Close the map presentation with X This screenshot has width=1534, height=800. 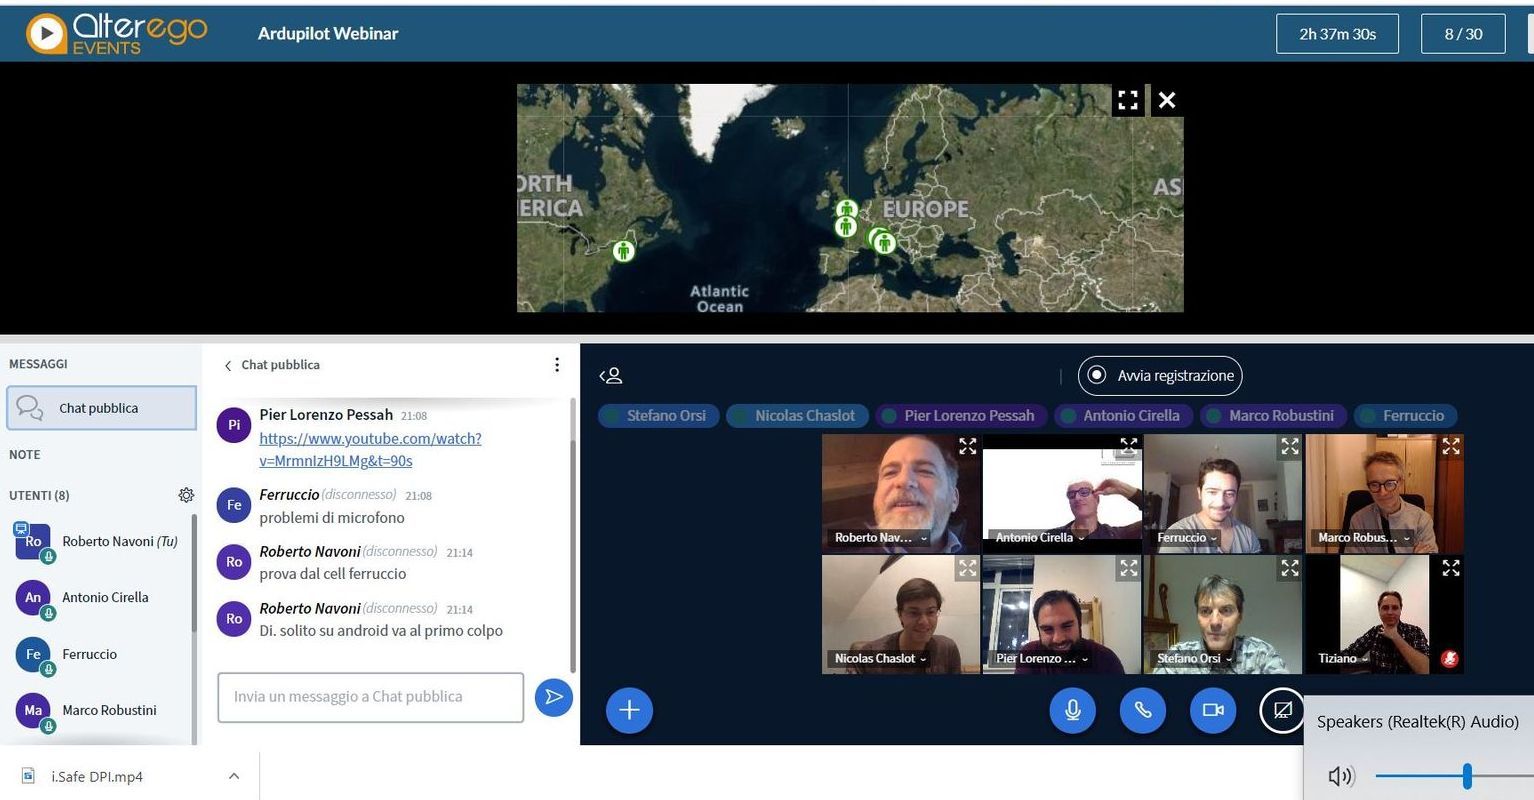(1166, 100)
